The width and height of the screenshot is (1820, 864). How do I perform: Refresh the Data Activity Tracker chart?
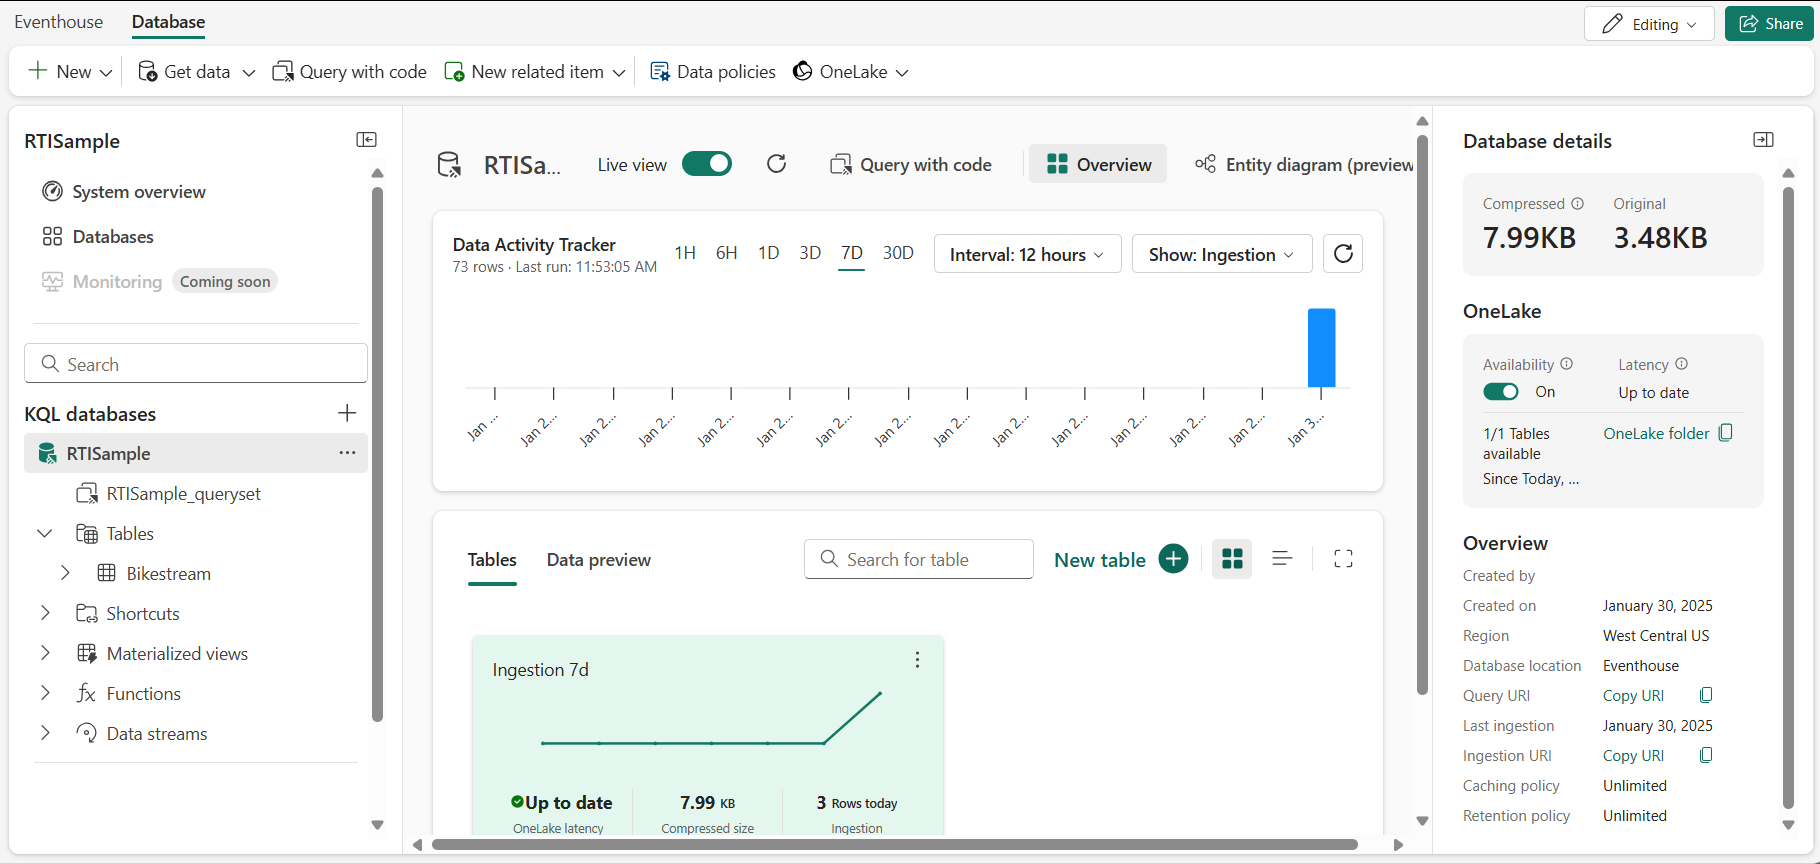1343,254
